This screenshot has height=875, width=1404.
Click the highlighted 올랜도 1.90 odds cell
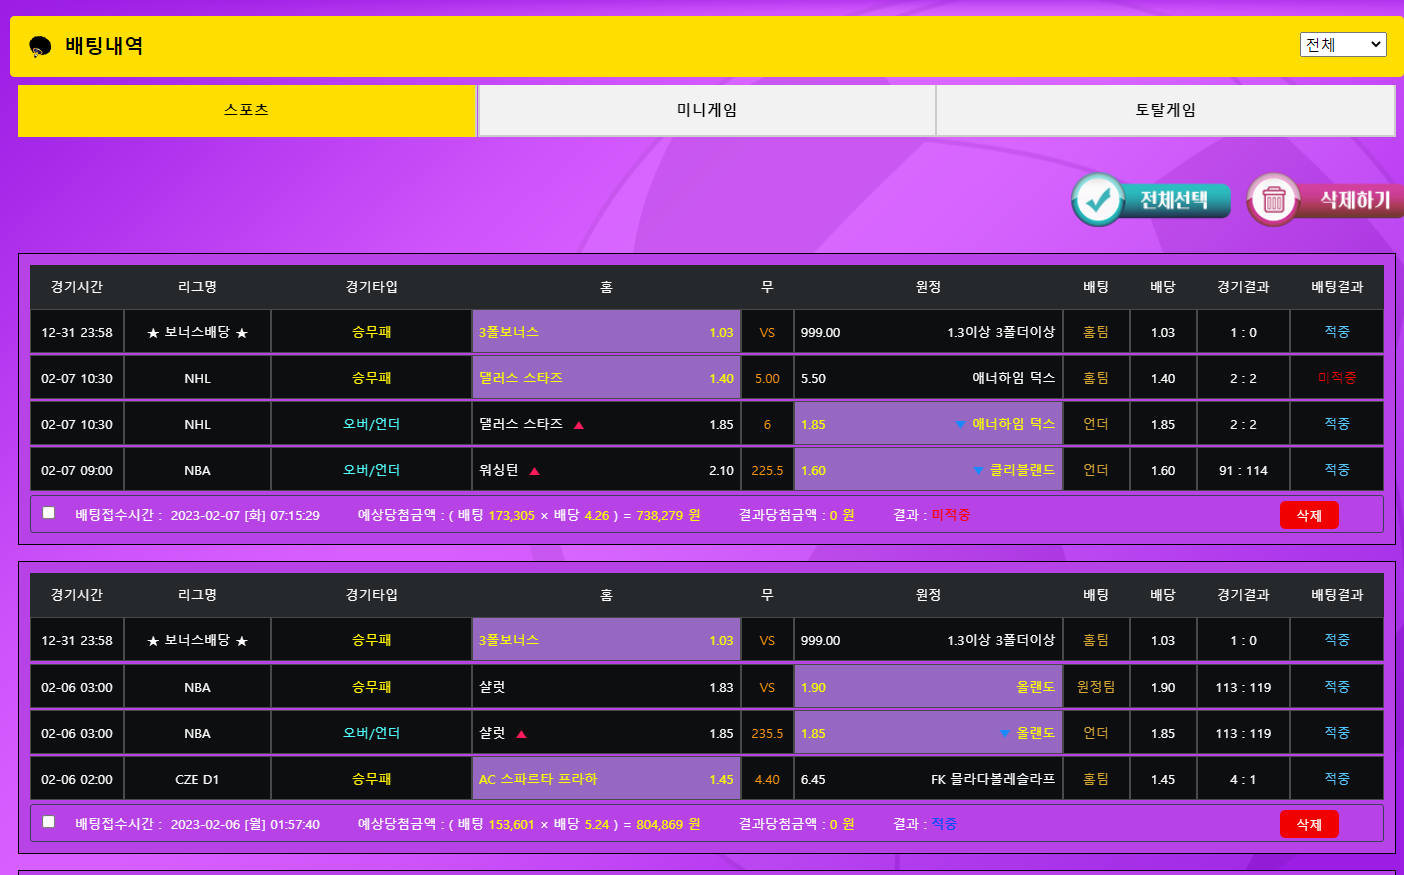click(927, 687)
